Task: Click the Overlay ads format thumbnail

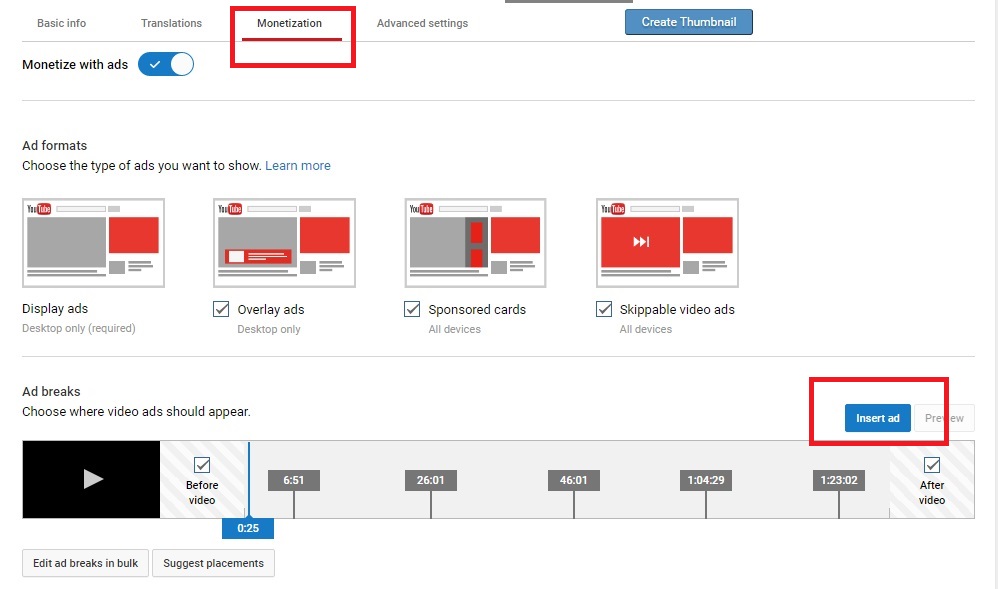Action: 285,243
